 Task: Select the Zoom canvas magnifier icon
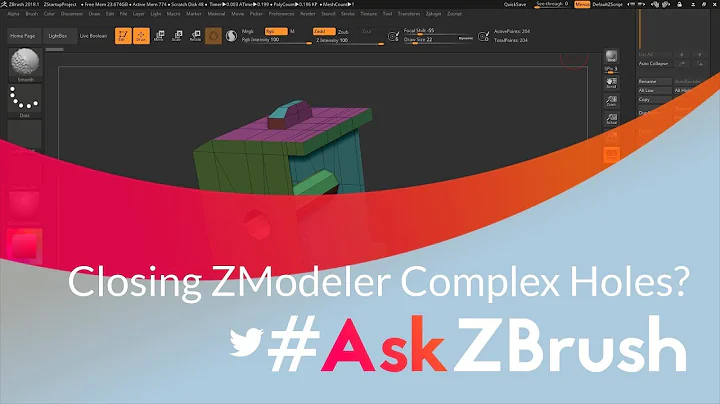pyautogui.click(x=611, y=101)
